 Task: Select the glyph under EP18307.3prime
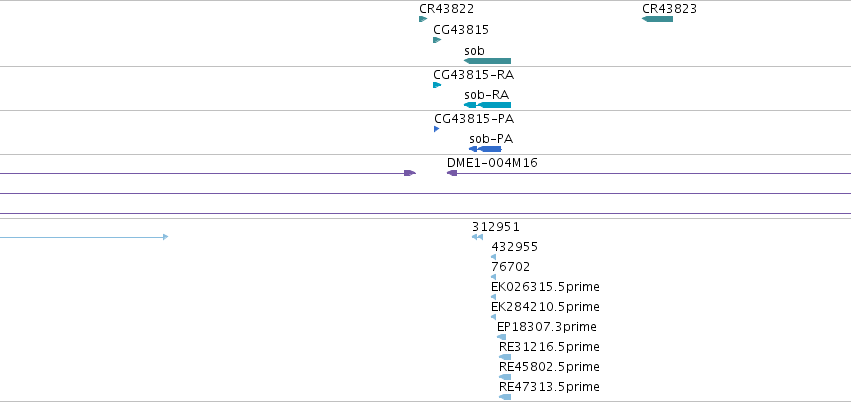coord(501,337)
